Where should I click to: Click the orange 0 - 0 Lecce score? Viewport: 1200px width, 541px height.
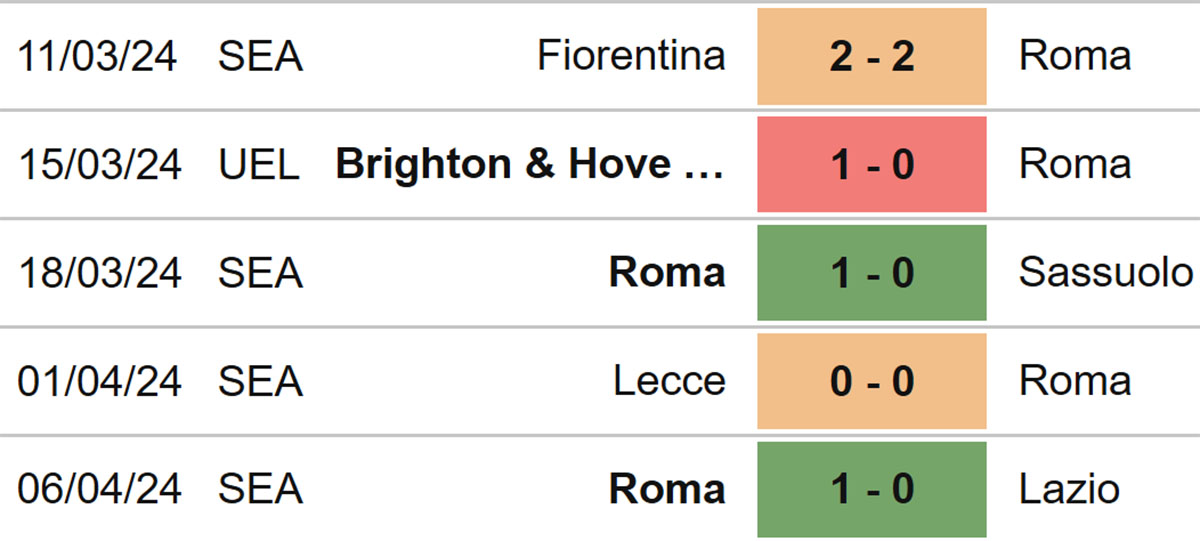click(x=872, y=381)
